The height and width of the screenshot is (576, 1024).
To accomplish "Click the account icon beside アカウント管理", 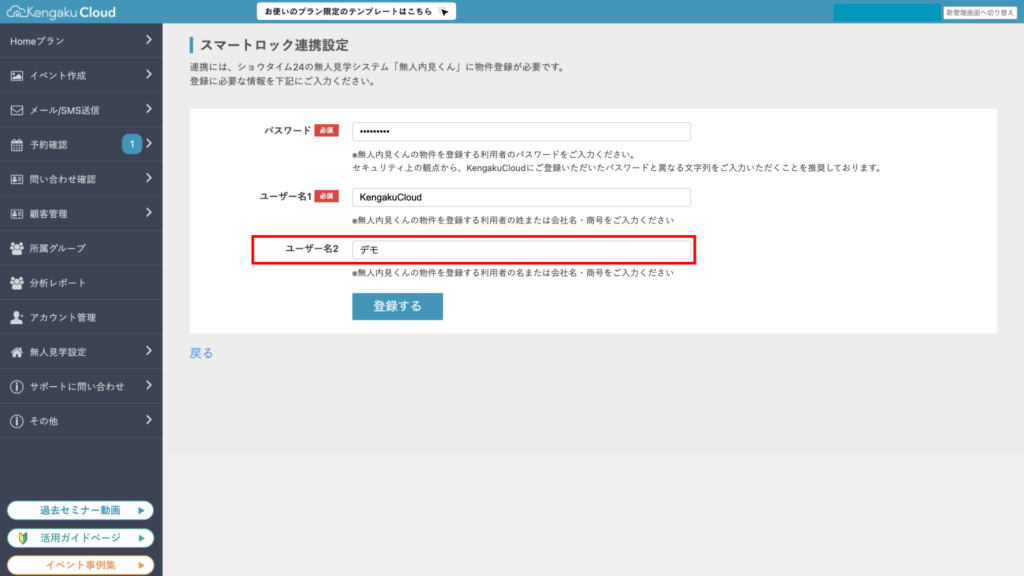I will 17,317.
